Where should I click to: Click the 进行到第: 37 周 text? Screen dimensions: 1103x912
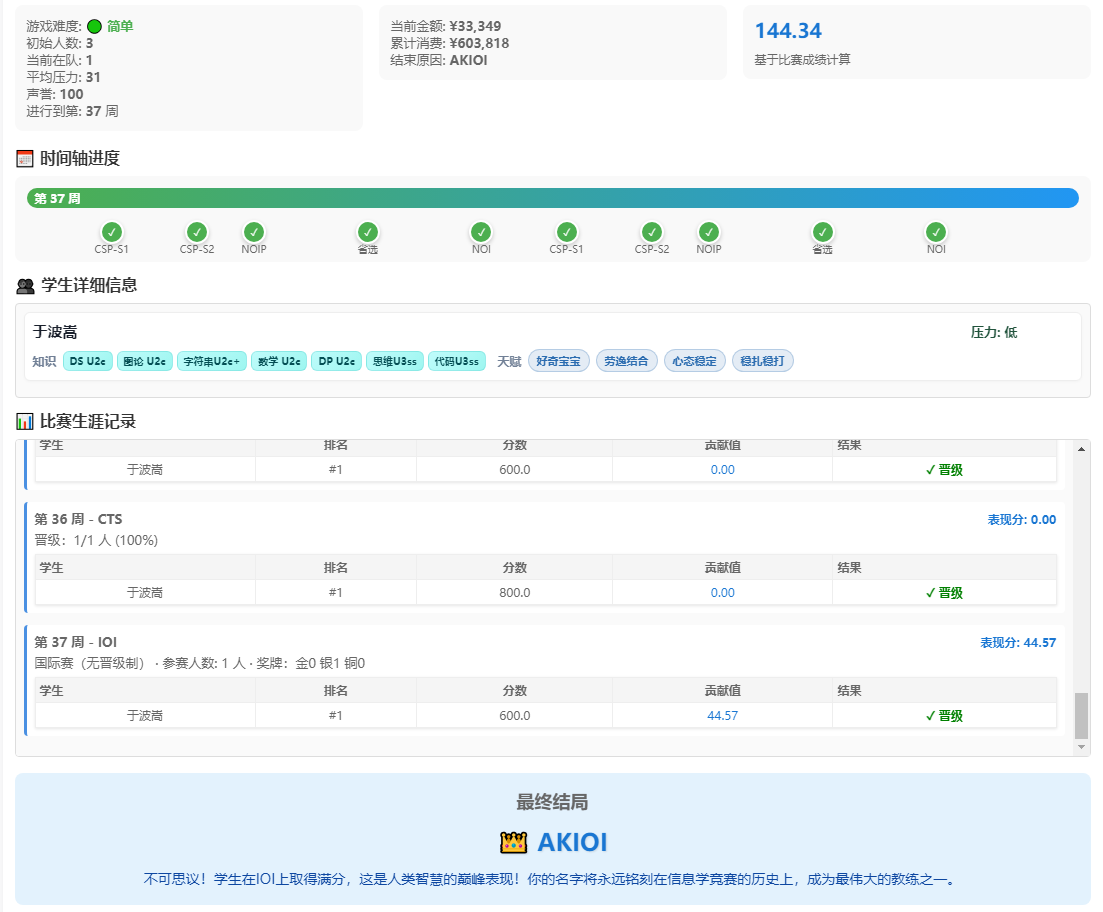(x=72, y=111)
